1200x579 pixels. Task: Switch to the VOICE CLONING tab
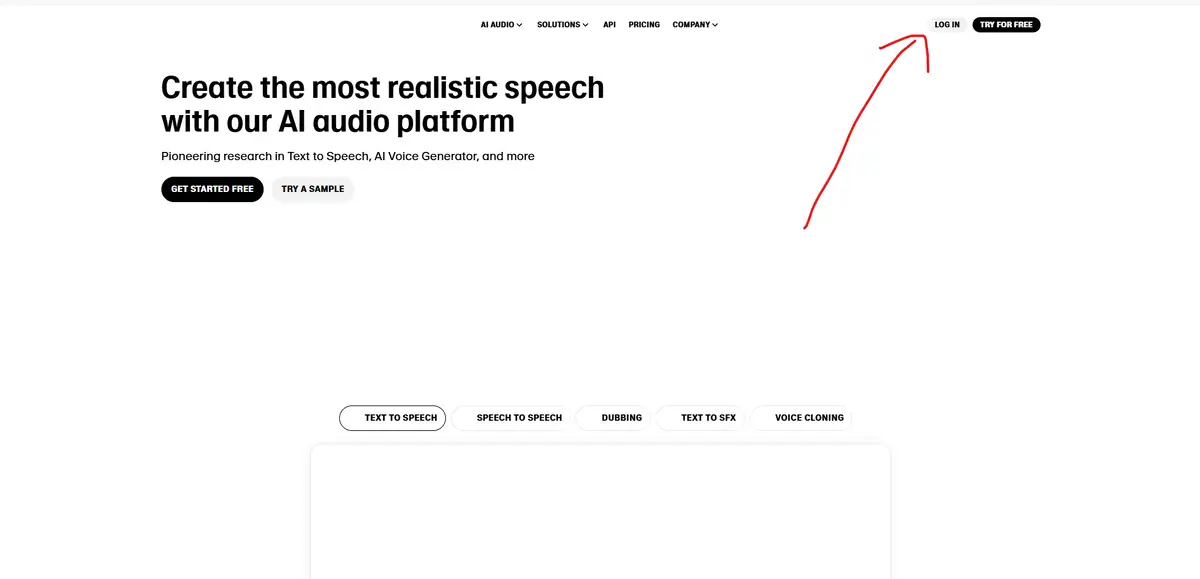[x=801, y=418]
